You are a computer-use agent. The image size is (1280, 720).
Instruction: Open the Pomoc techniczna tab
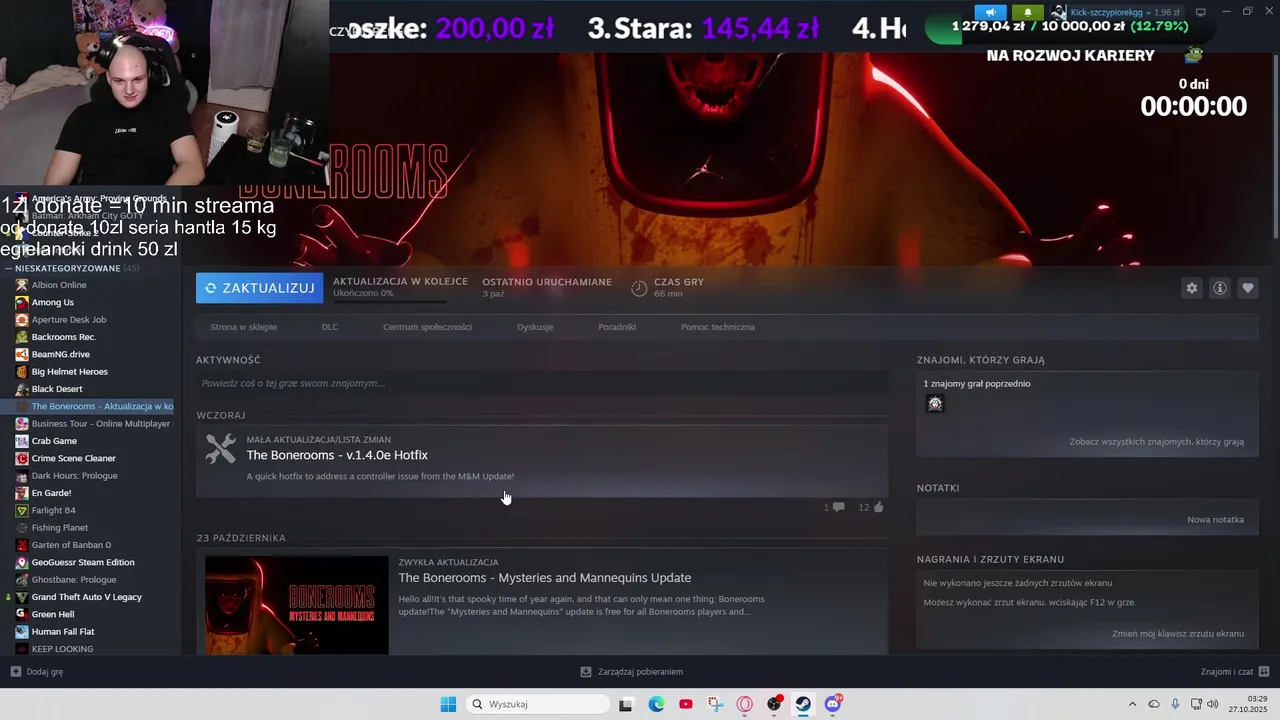[x=718, y=327]
